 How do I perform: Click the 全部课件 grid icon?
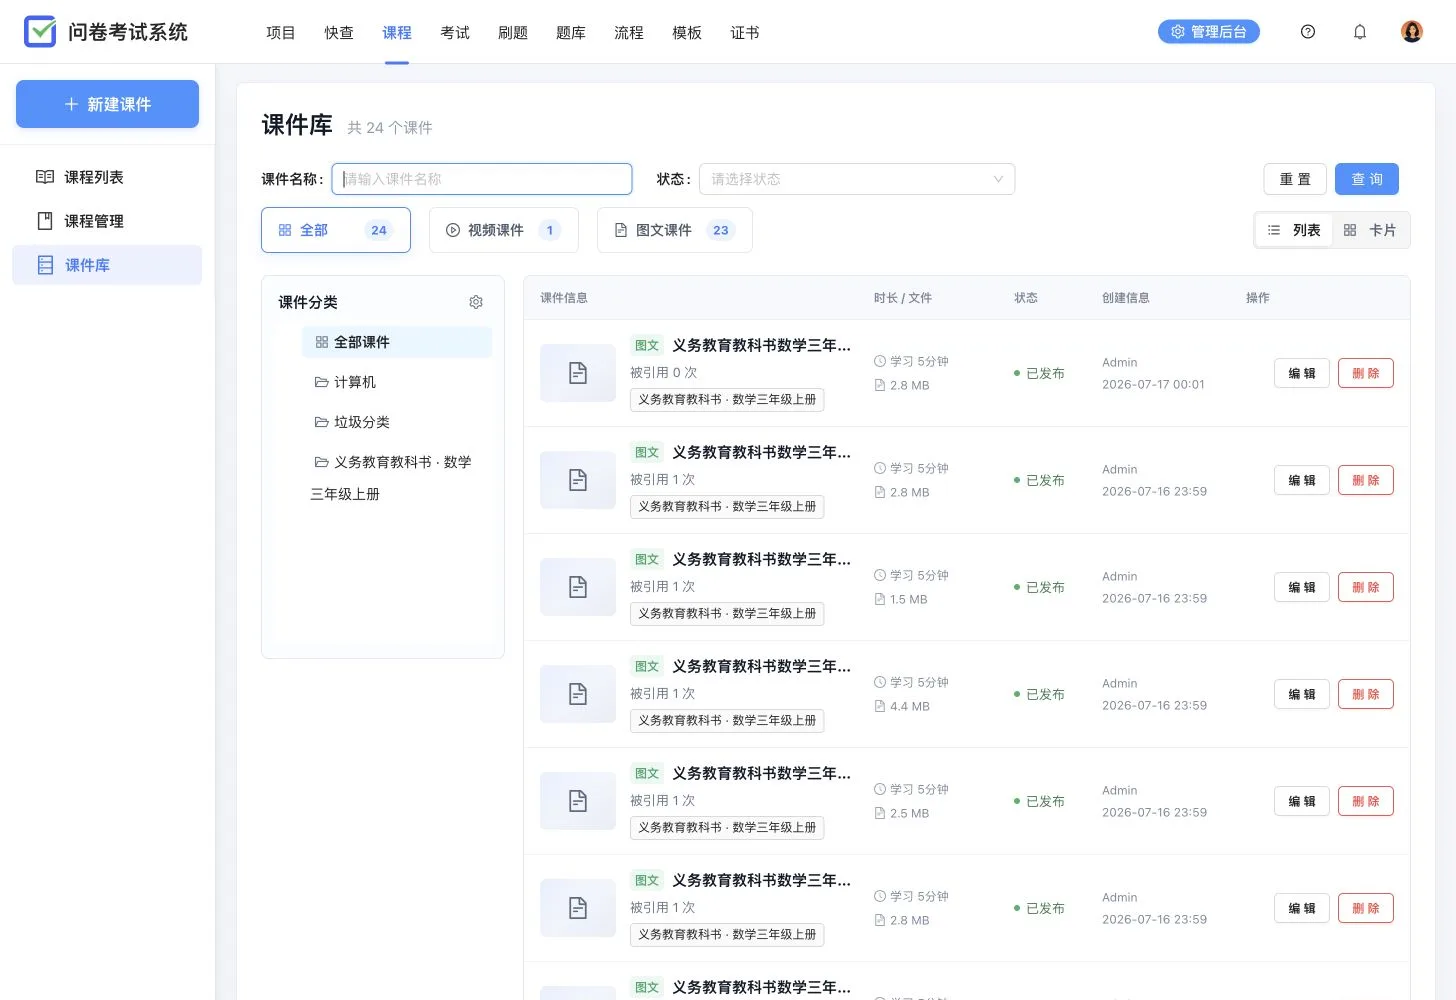coord(322,342)
